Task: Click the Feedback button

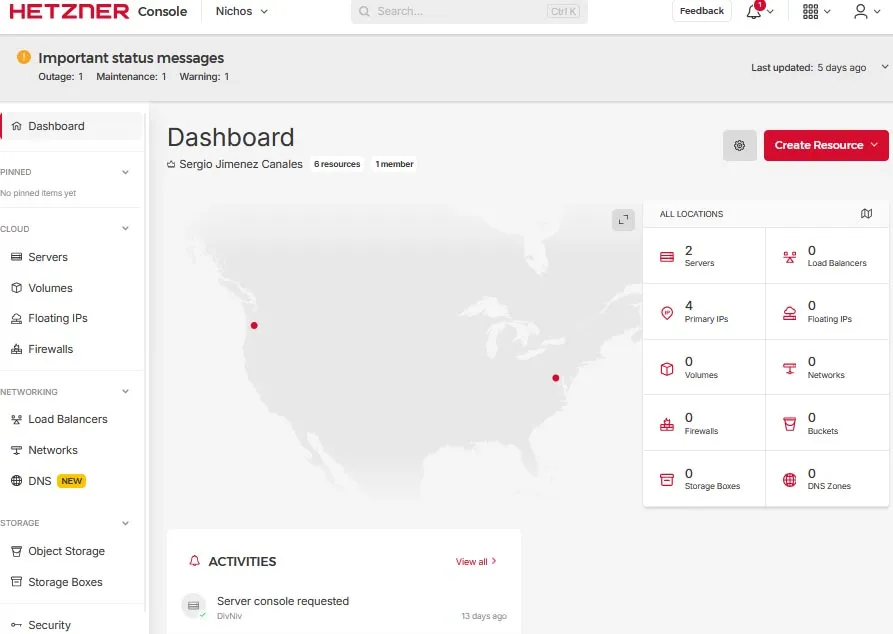Action: point(701,11)
